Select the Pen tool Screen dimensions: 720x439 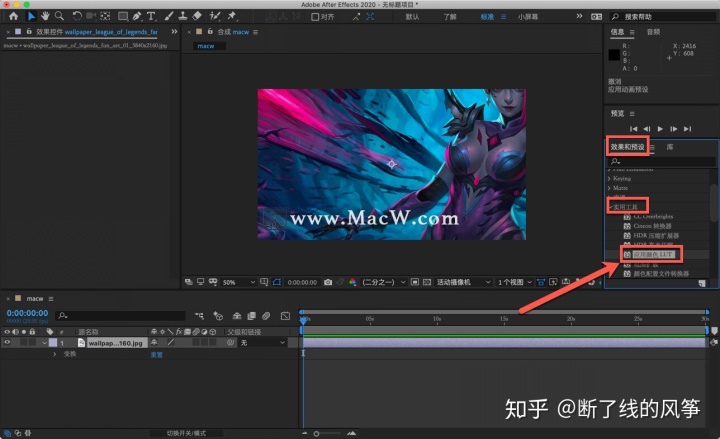(x=137, y=17)
